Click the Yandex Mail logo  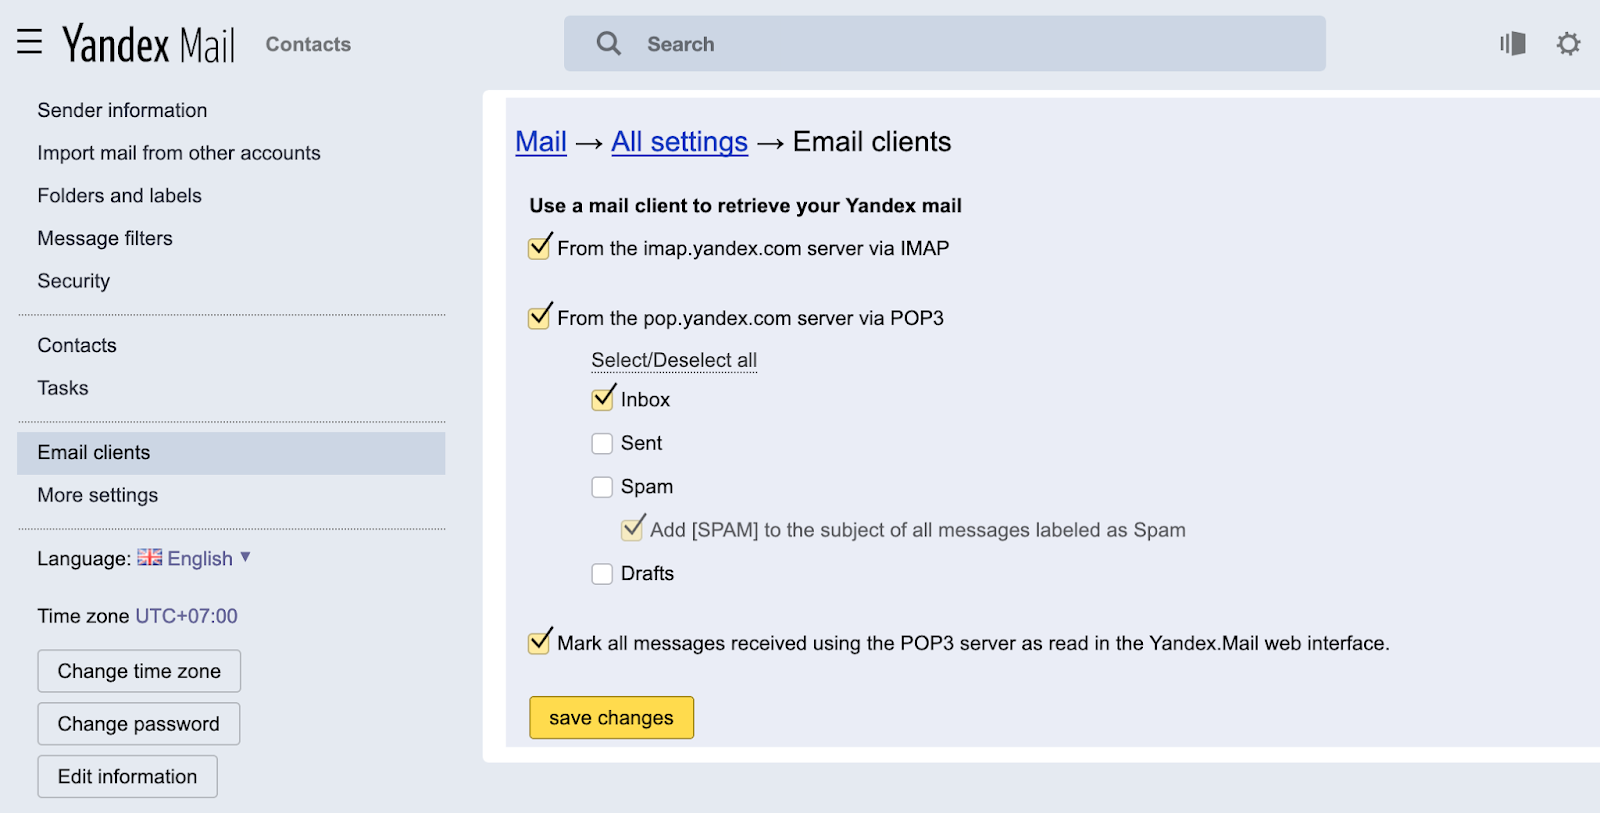tap(148, 44)
